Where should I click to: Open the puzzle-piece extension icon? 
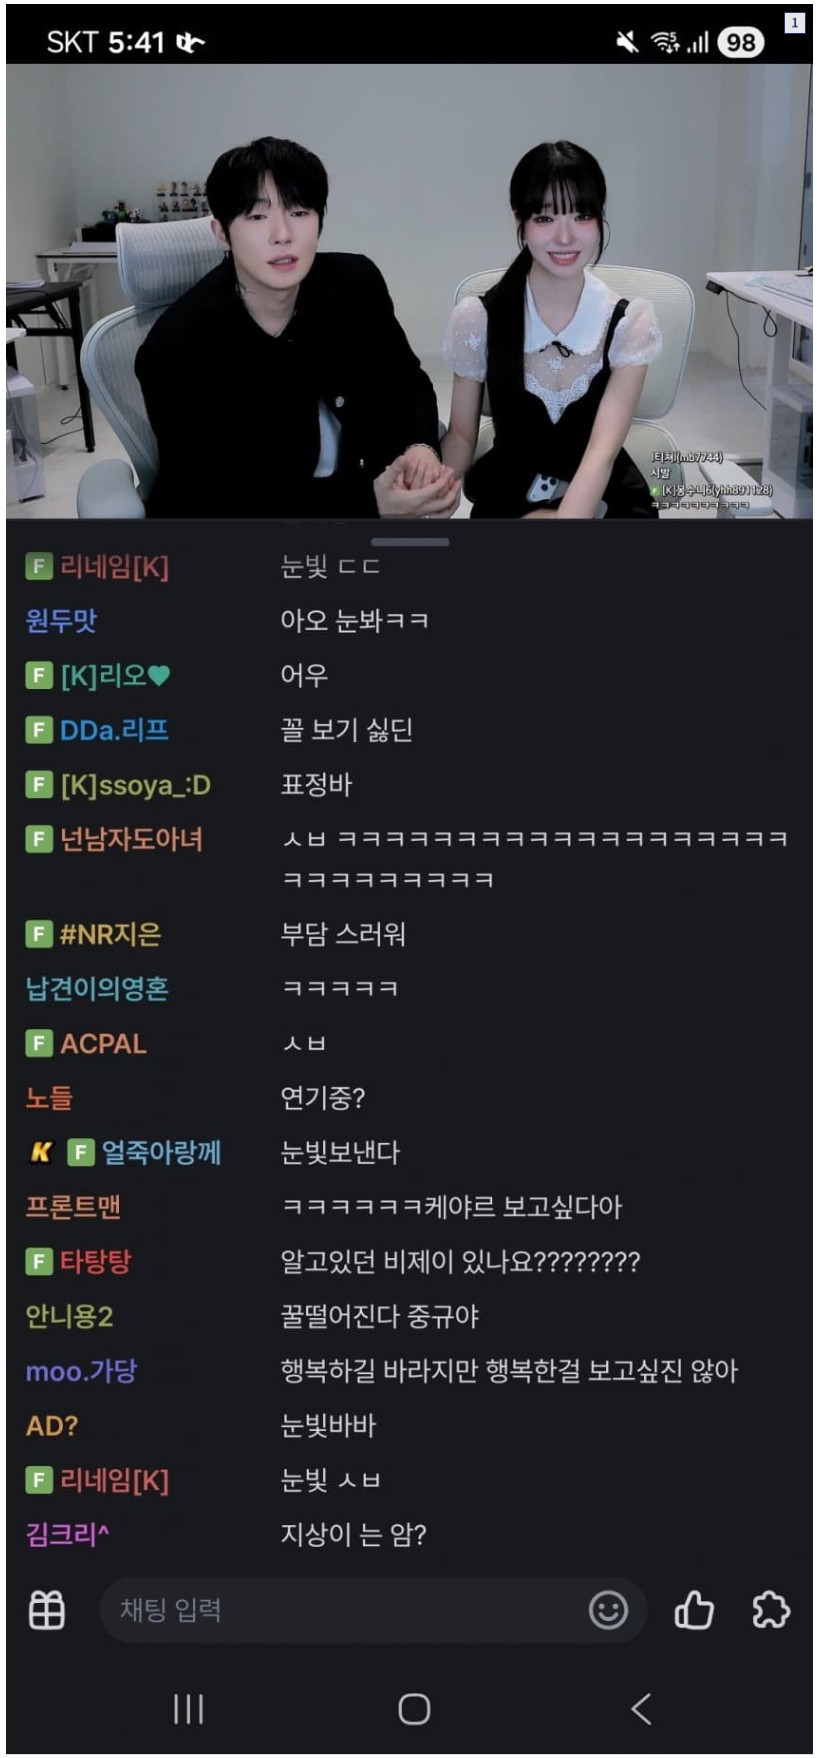tap(771, 1610)
